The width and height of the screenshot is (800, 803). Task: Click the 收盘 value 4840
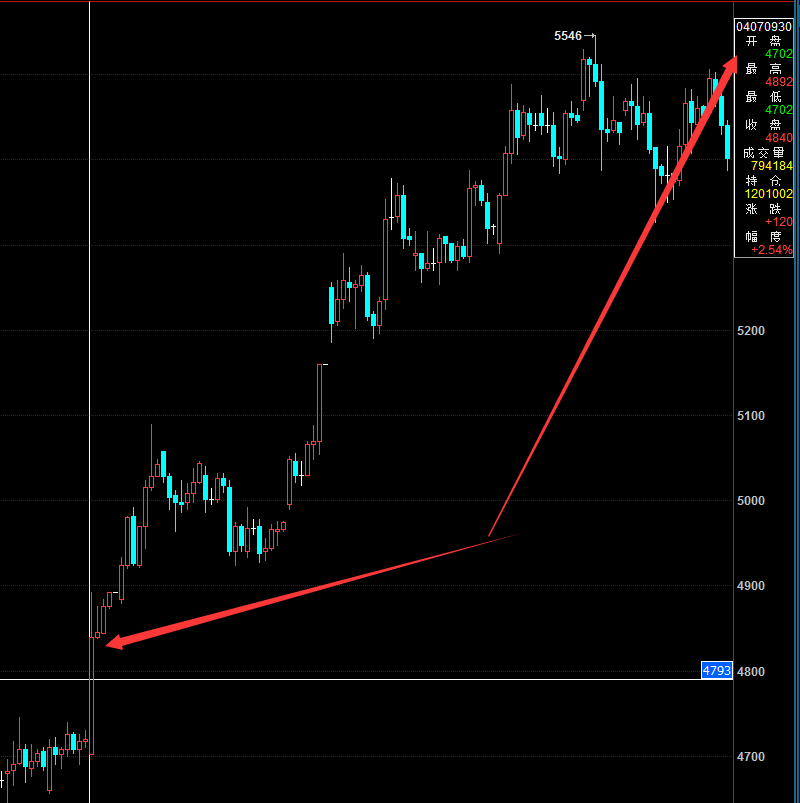(x=779, y=138)
